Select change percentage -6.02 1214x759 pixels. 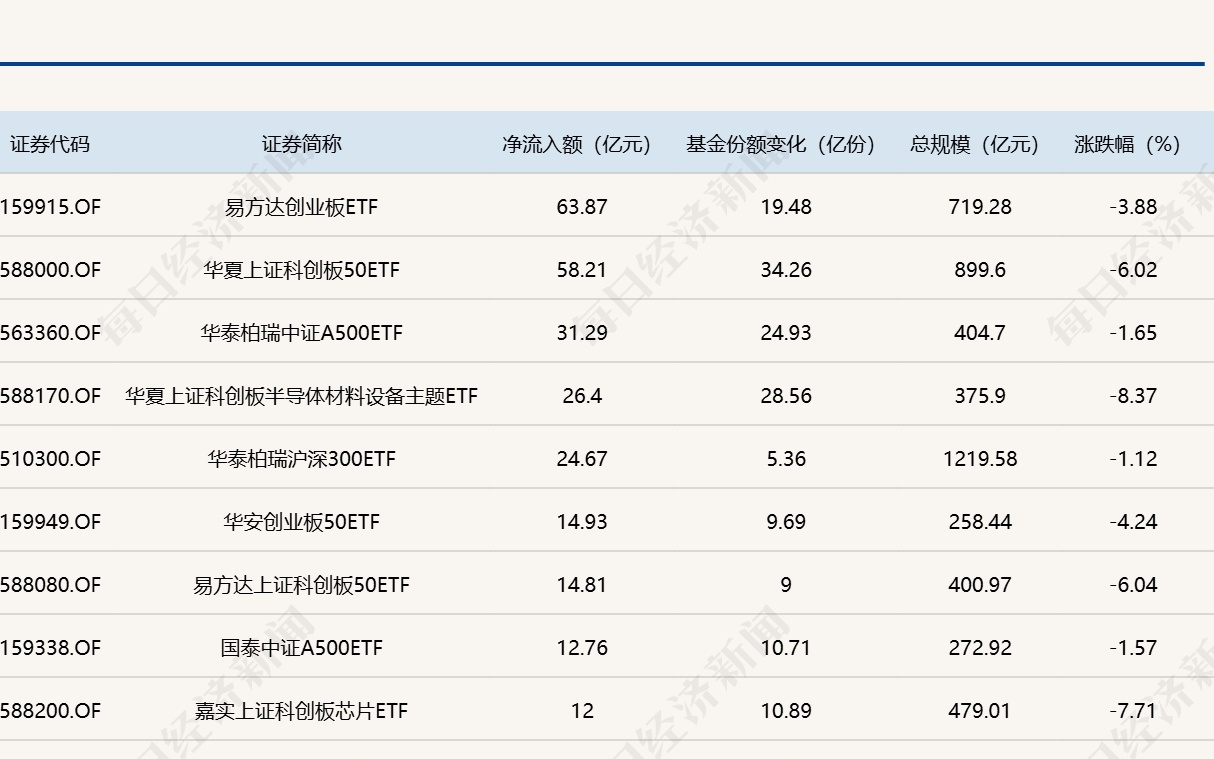pos(1133,270)
